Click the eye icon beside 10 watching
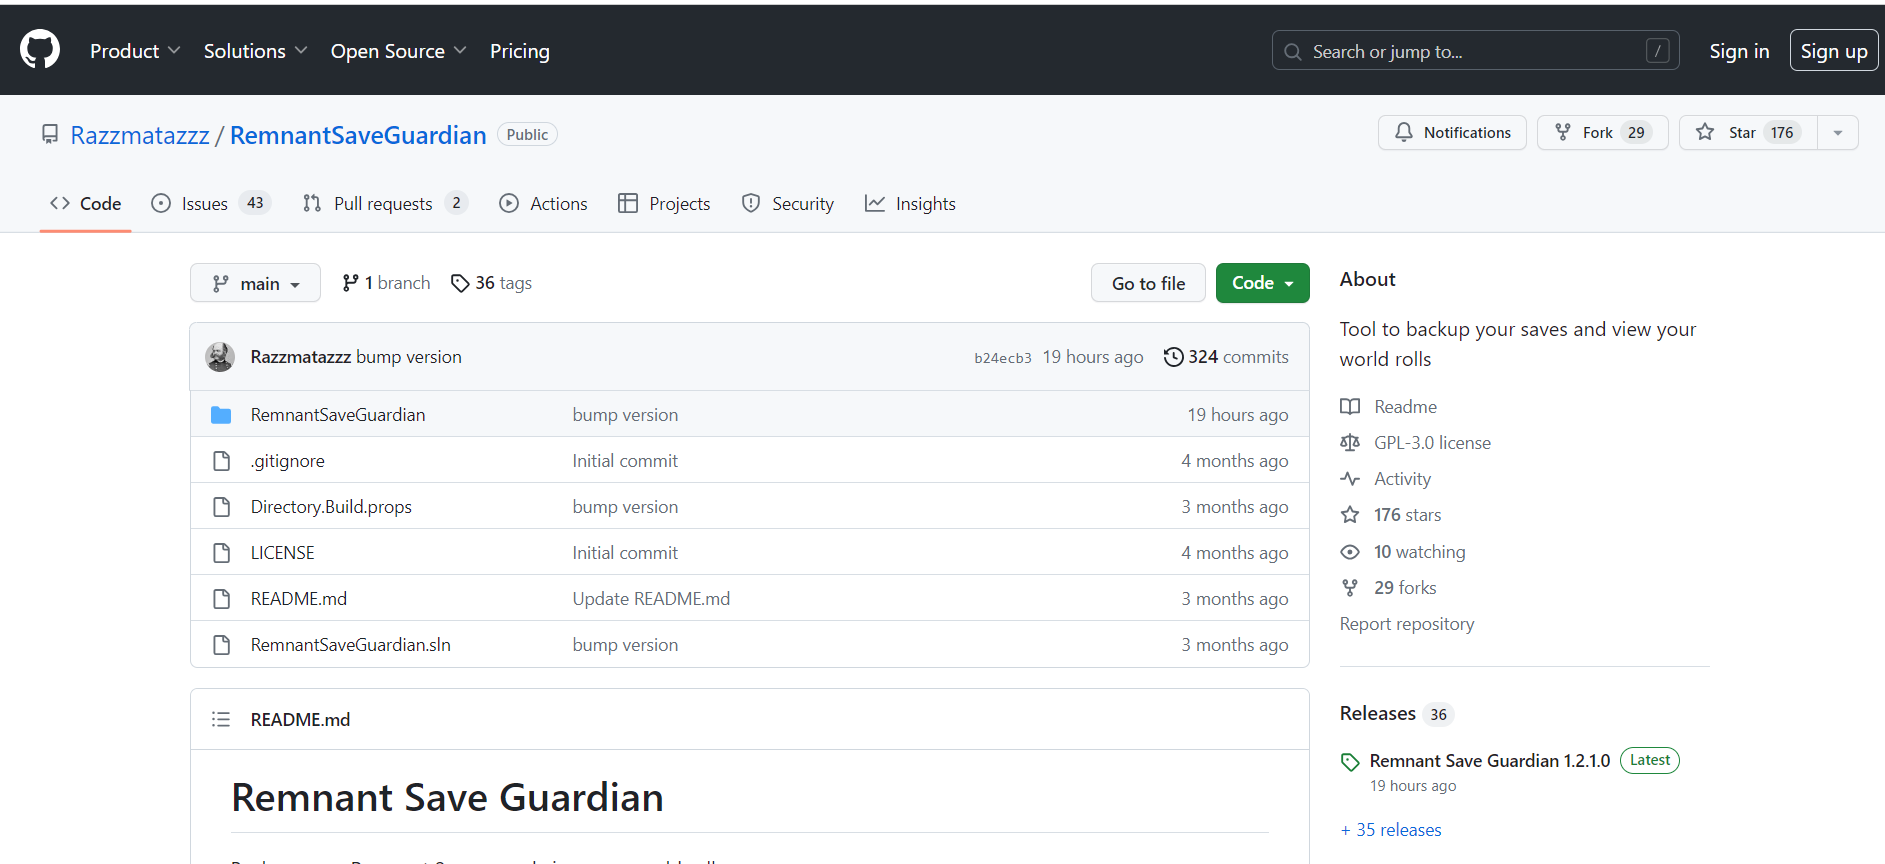Viewport: 1885px width, 864px height. coord(1350,552)
